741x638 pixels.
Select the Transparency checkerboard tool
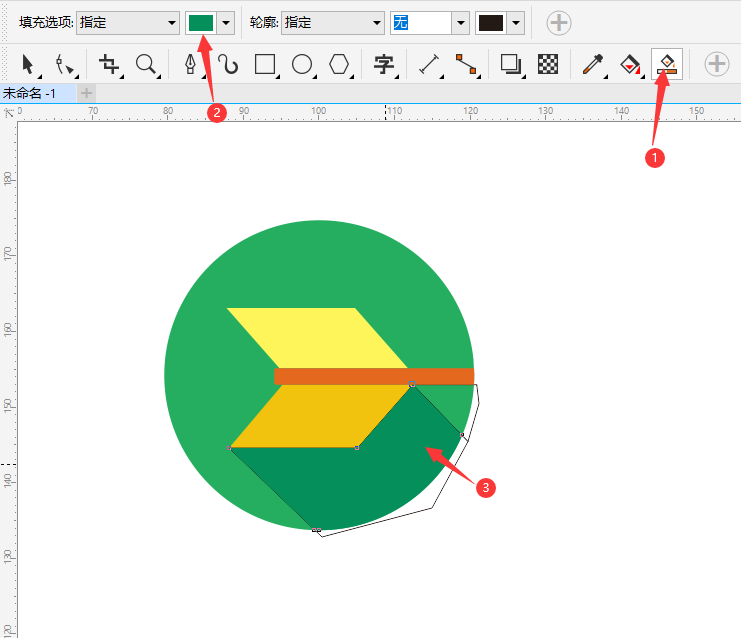pos(548,64)
